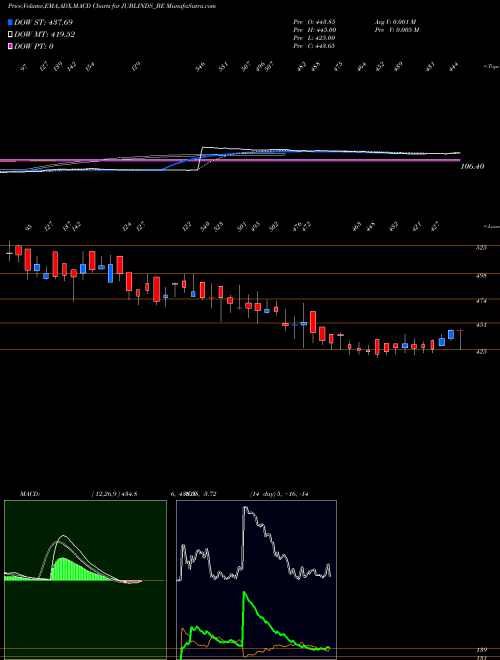Click the '(14 day) 5, +16, -14' ADX text
This screenshot has width=500, height=660.
[279, 494]
